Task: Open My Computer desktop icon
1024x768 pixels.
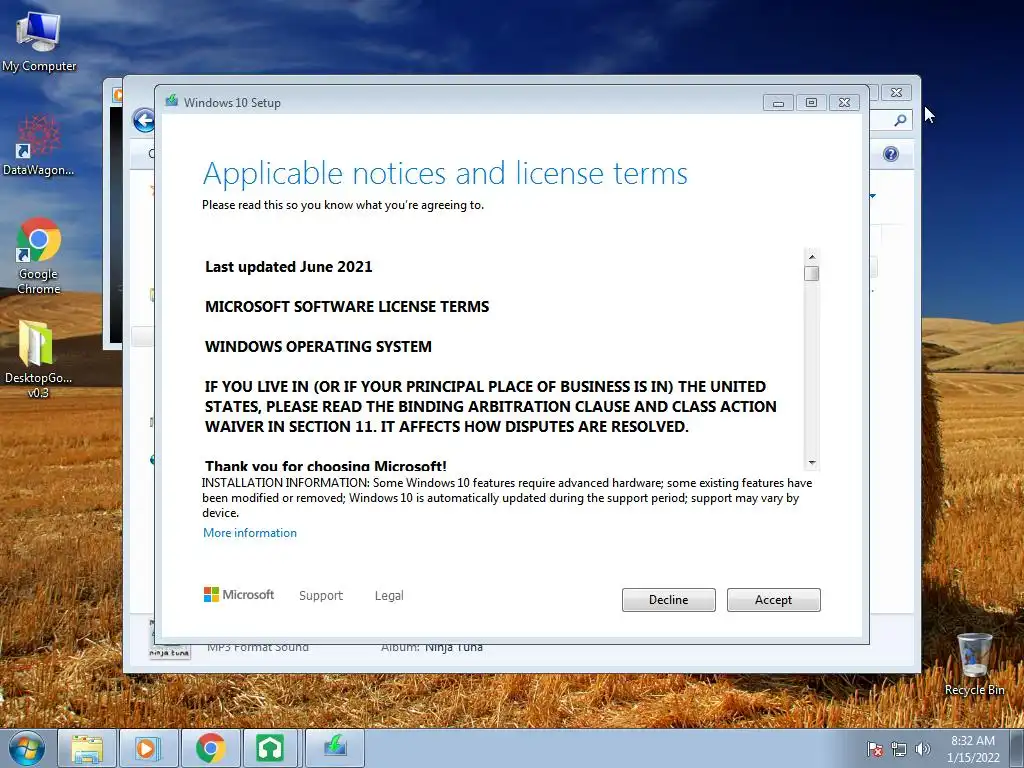Action: pos(39,42)
